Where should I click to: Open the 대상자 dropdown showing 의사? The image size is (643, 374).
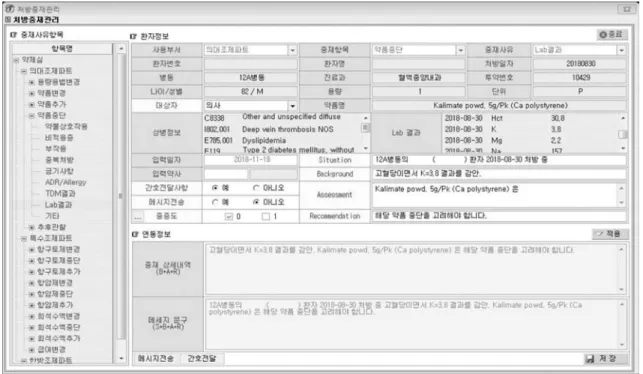[x=292, y=106]
